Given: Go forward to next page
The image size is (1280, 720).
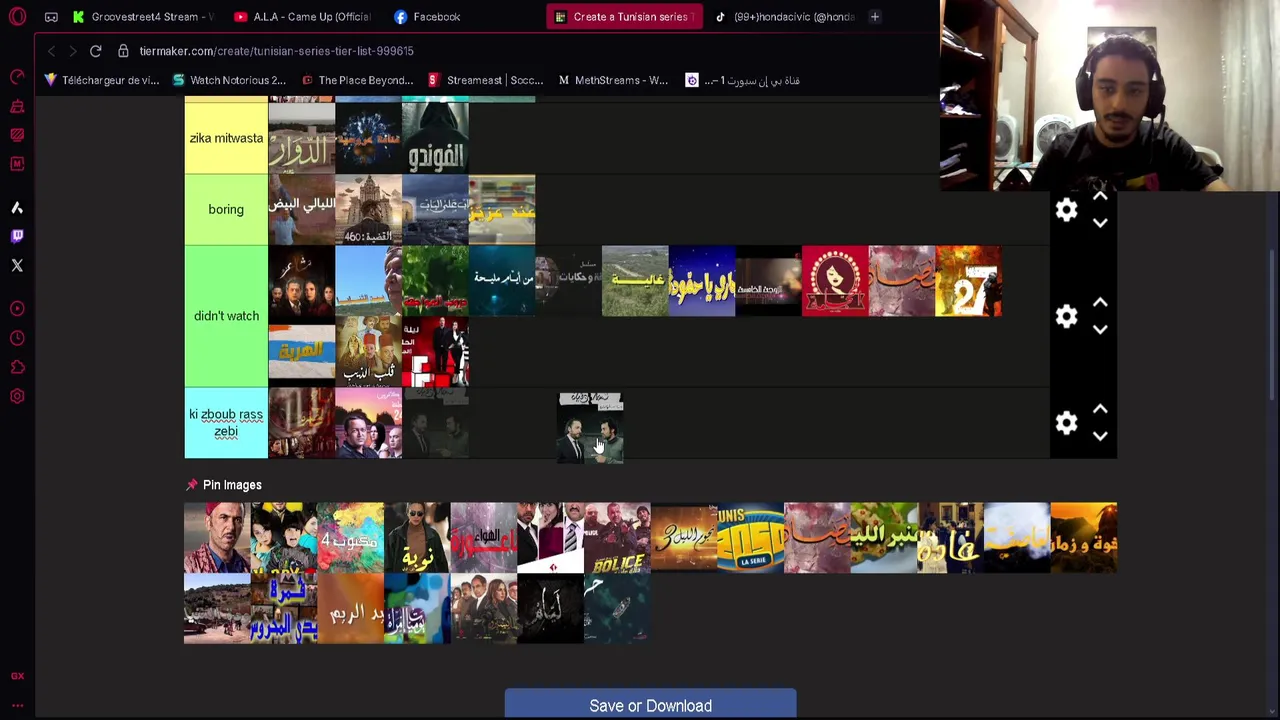Looking at the screenshot, I should [x=73, y=51].
